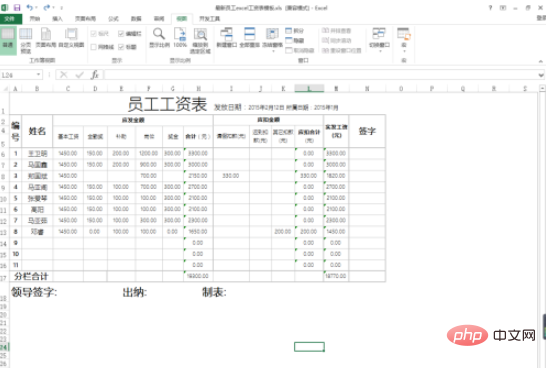Viewport: 546px width, 368px height.
Task: Switch to the Review (审阅) tab
Action: click(159, 18)
